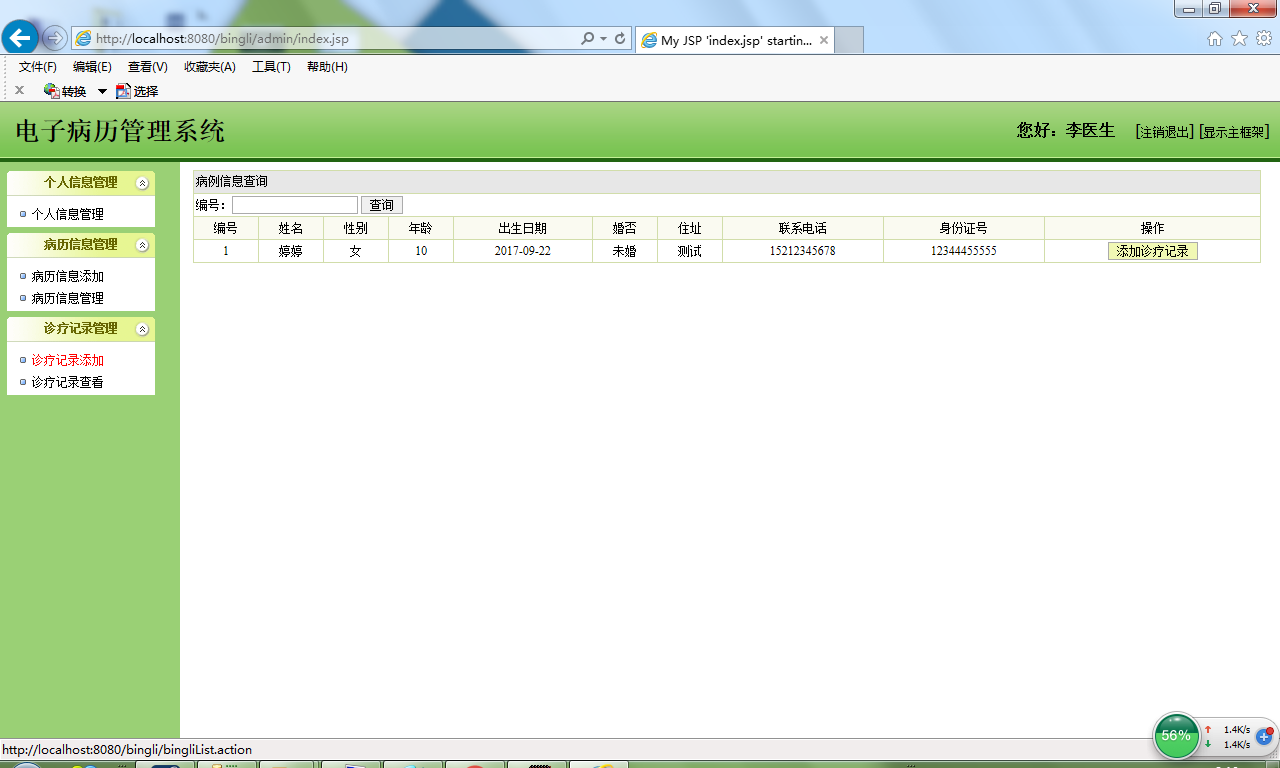Click the 56% speed ball indicator

1176,735
